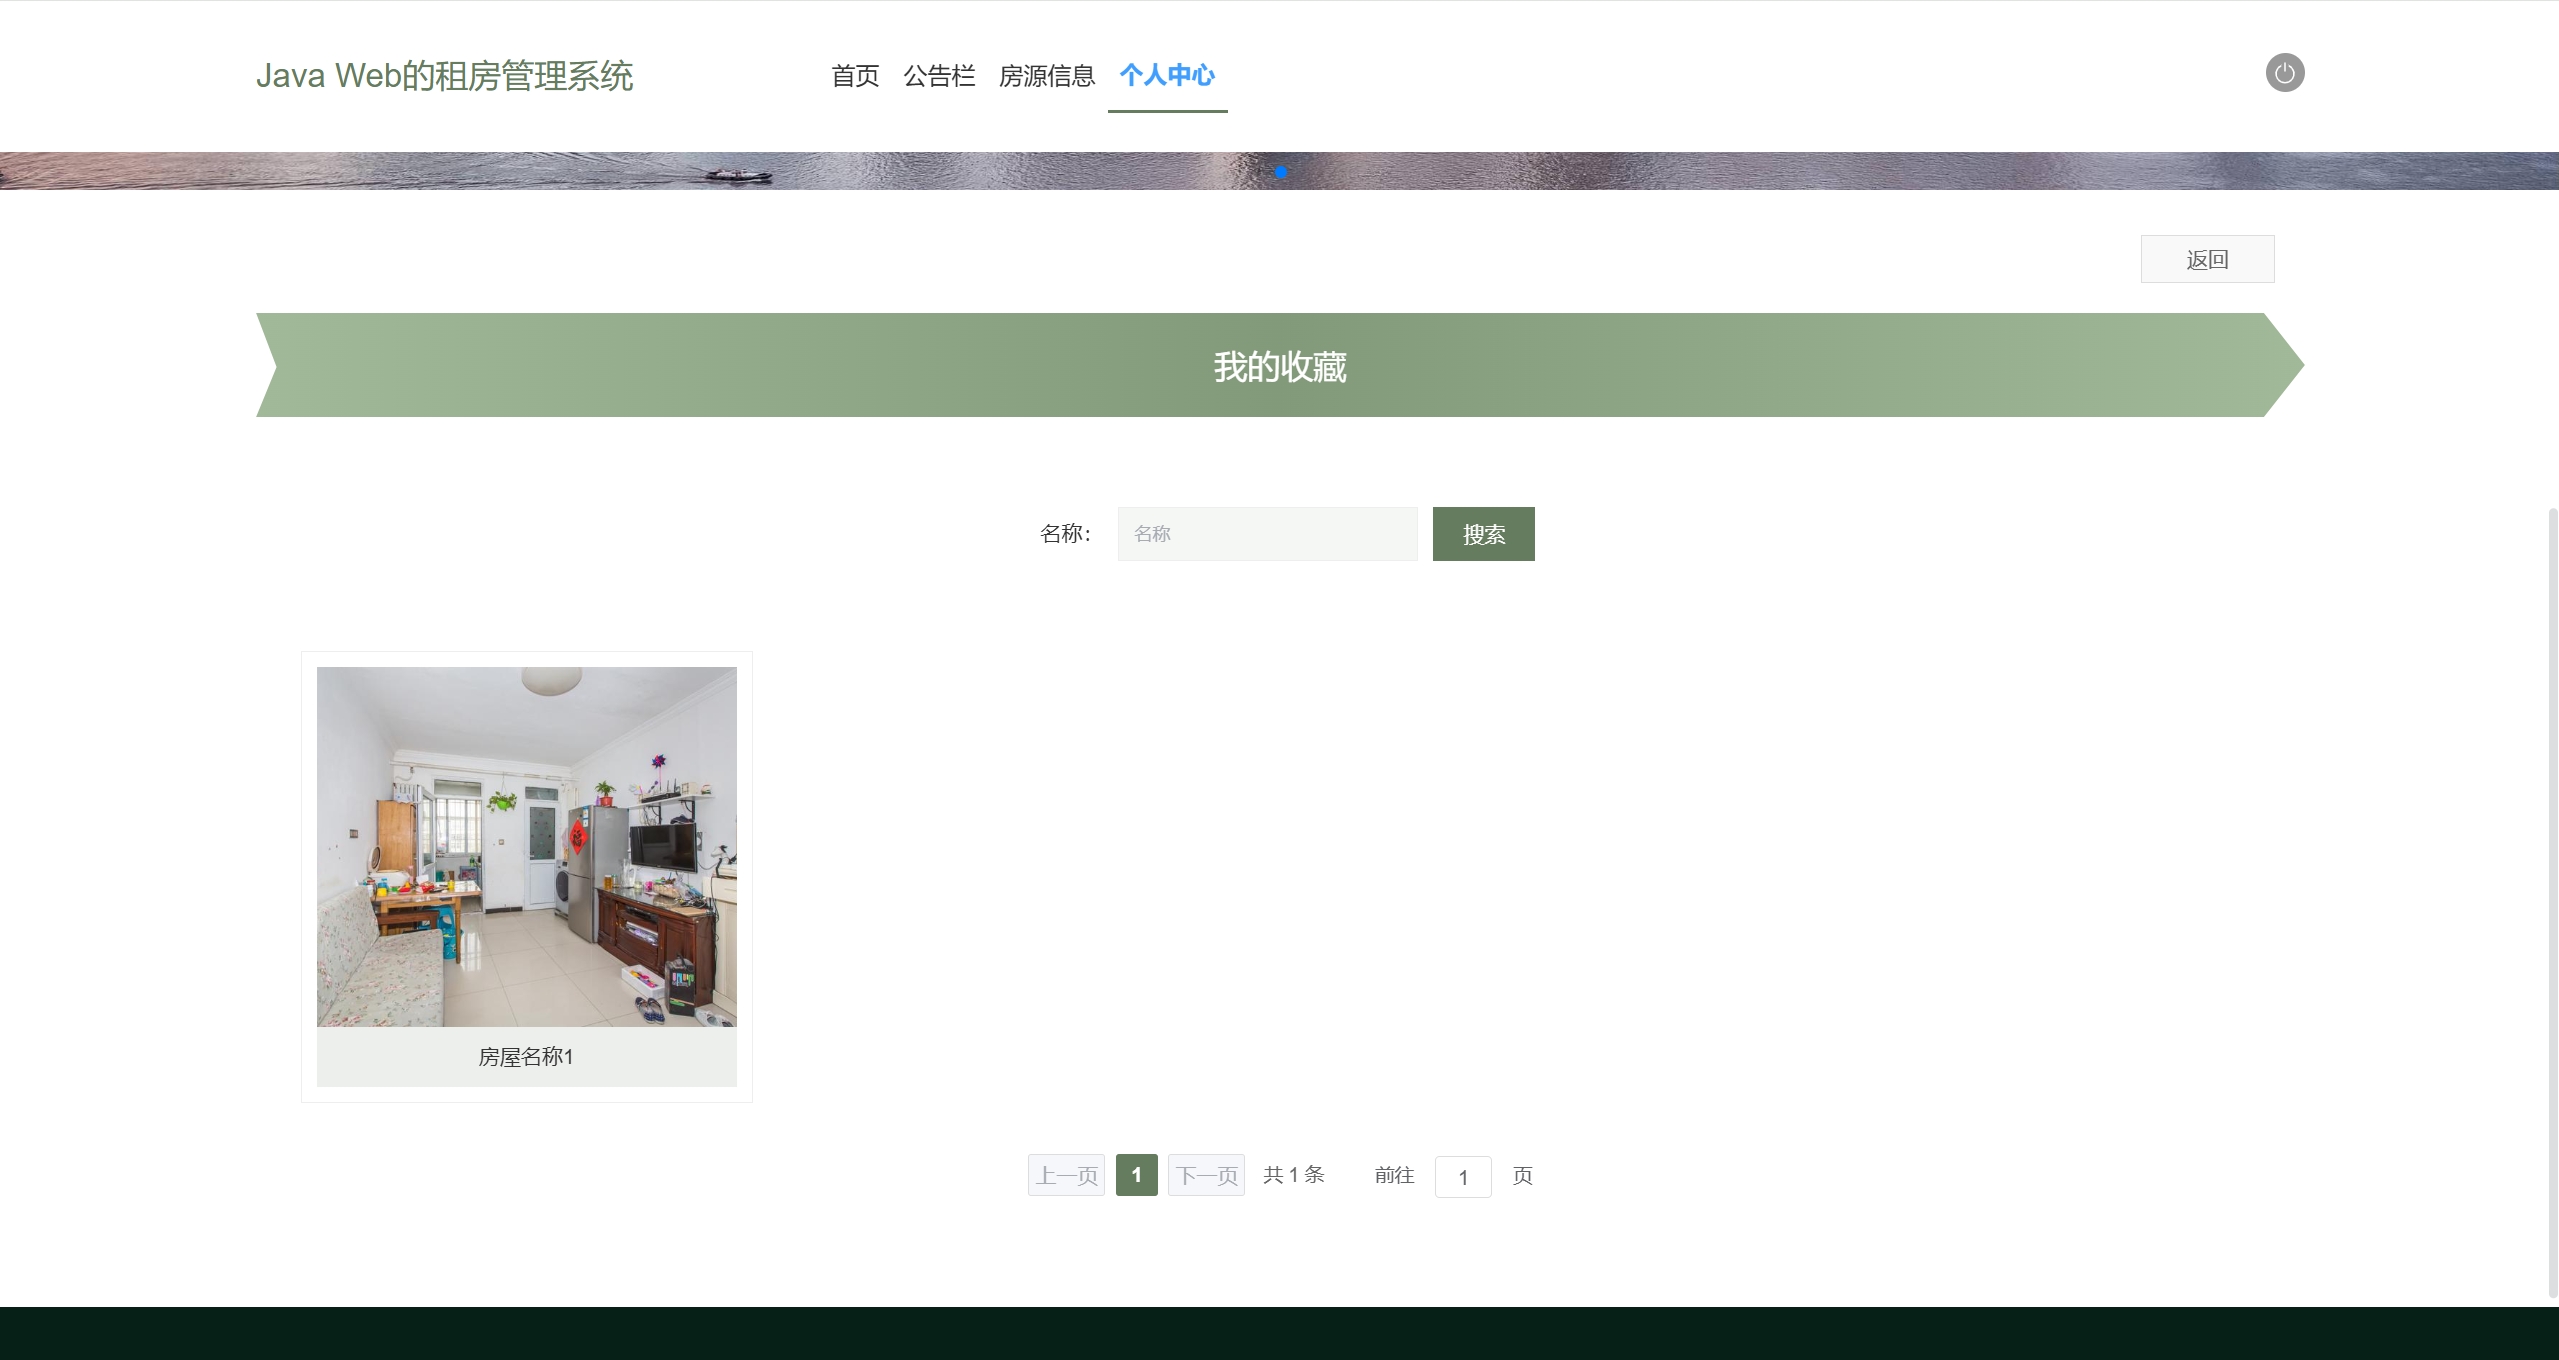2559x1360 pixels.
Task: Focus the 前往 page number input
Action: [x=1463, y=1177]
